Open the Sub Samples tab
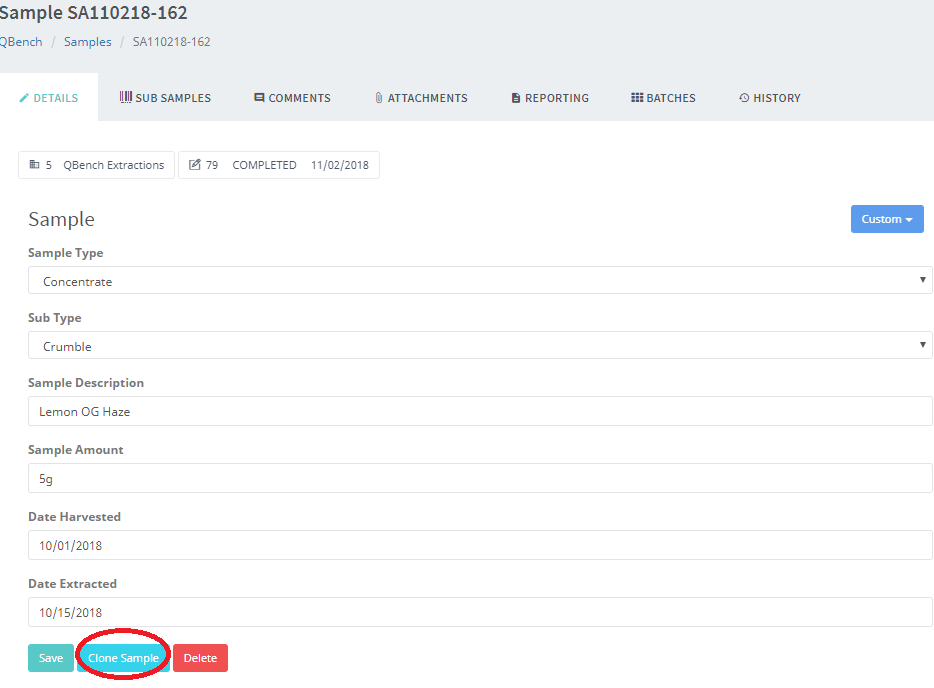934x688 pixels. [x=165, y=98]
